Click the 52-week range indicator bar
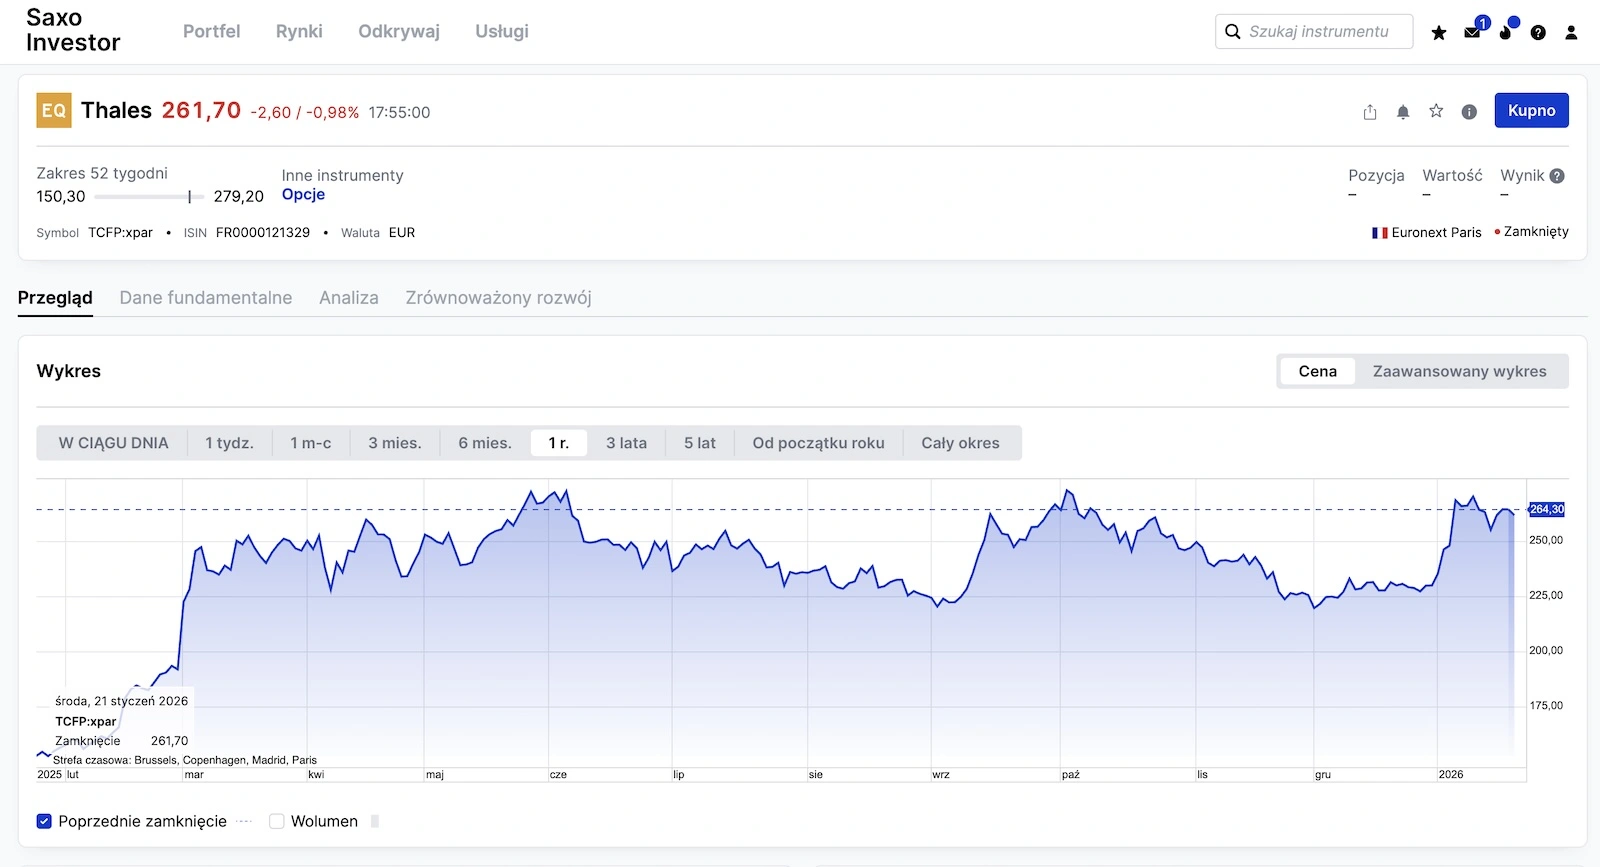 [149, 197]
